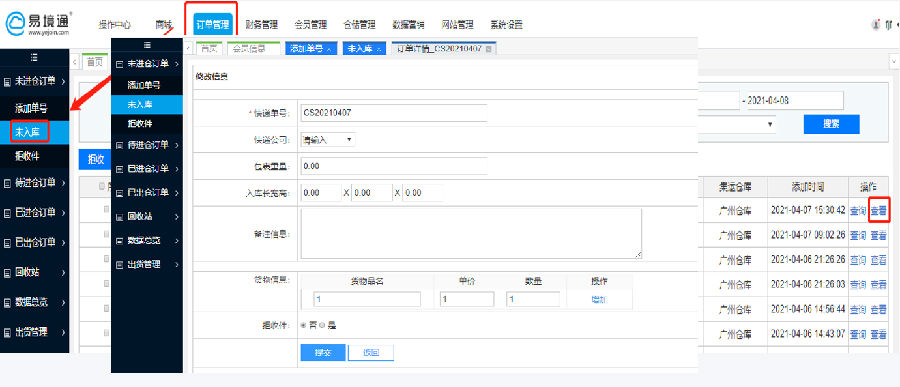Open the user avatar icon menu
The image size is (900, 387).
point(875,25)
